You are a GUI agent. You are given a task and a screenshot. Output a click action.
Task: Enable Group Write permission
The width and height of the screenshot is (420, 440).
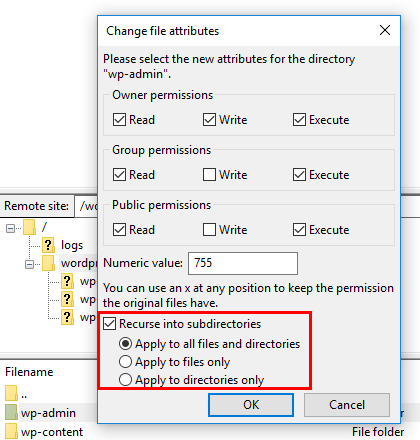coord(209,175)
